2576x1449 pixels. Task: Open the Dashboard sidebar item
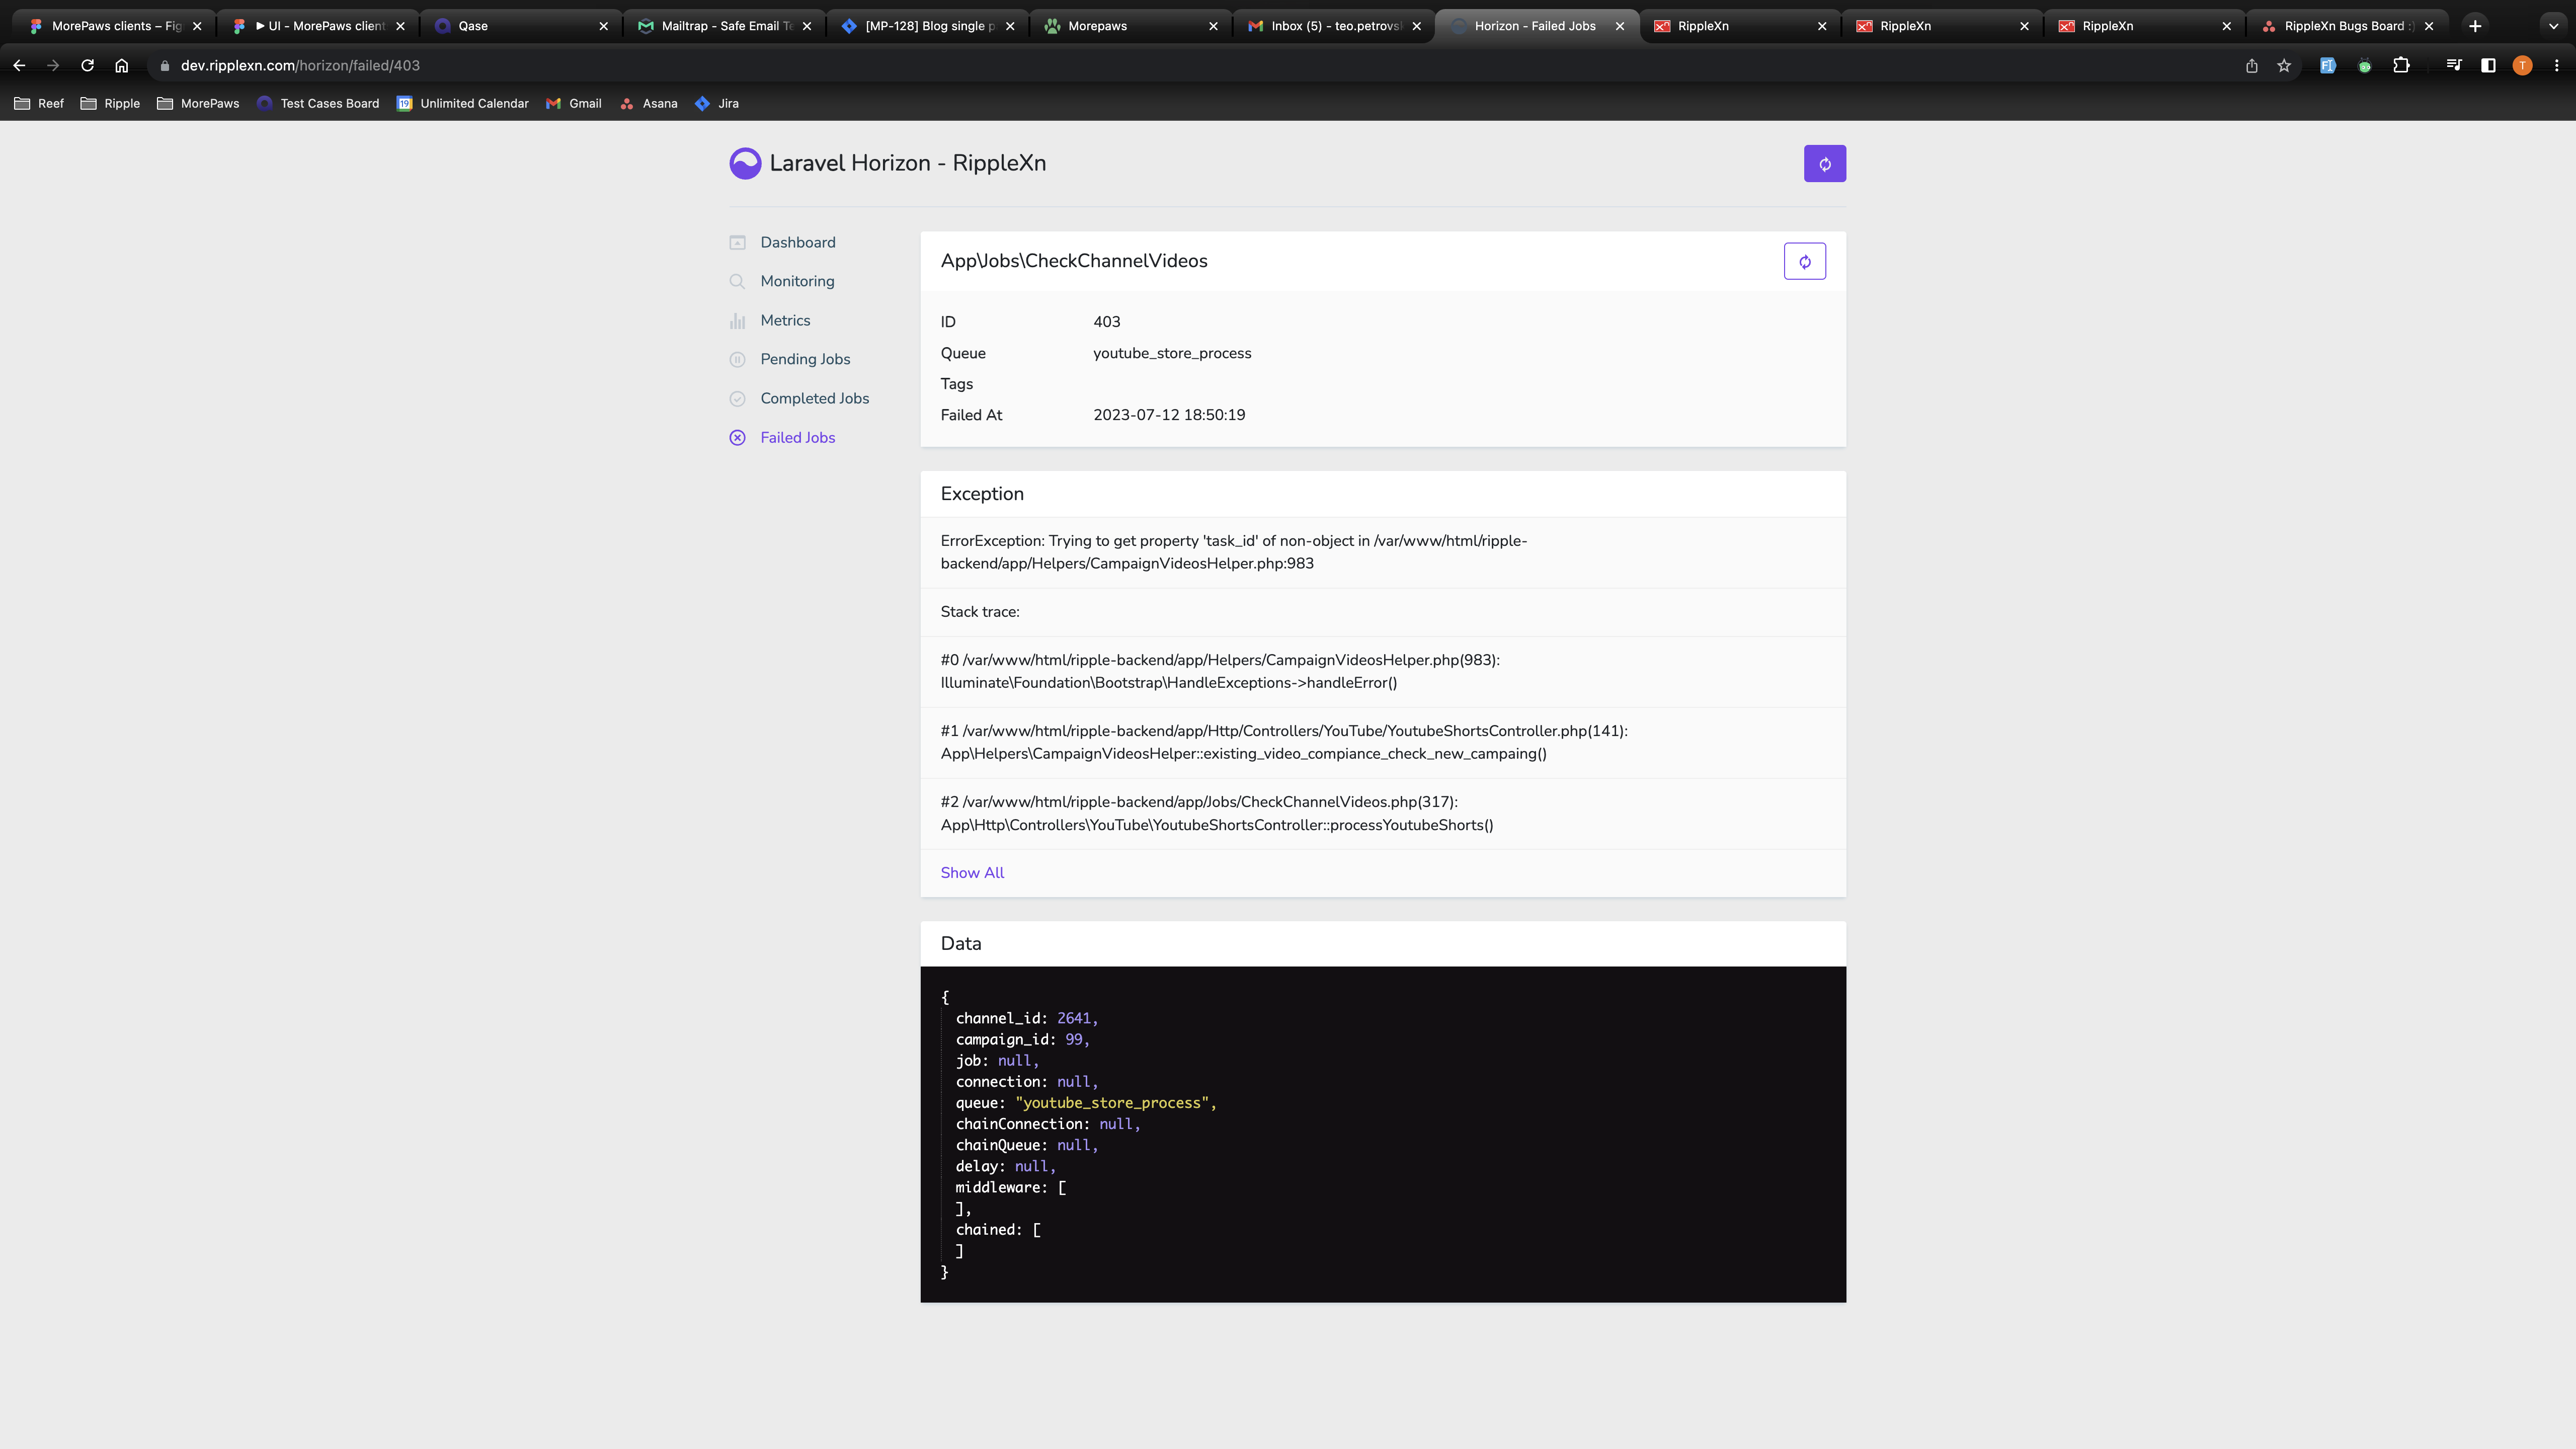[797, 242]
